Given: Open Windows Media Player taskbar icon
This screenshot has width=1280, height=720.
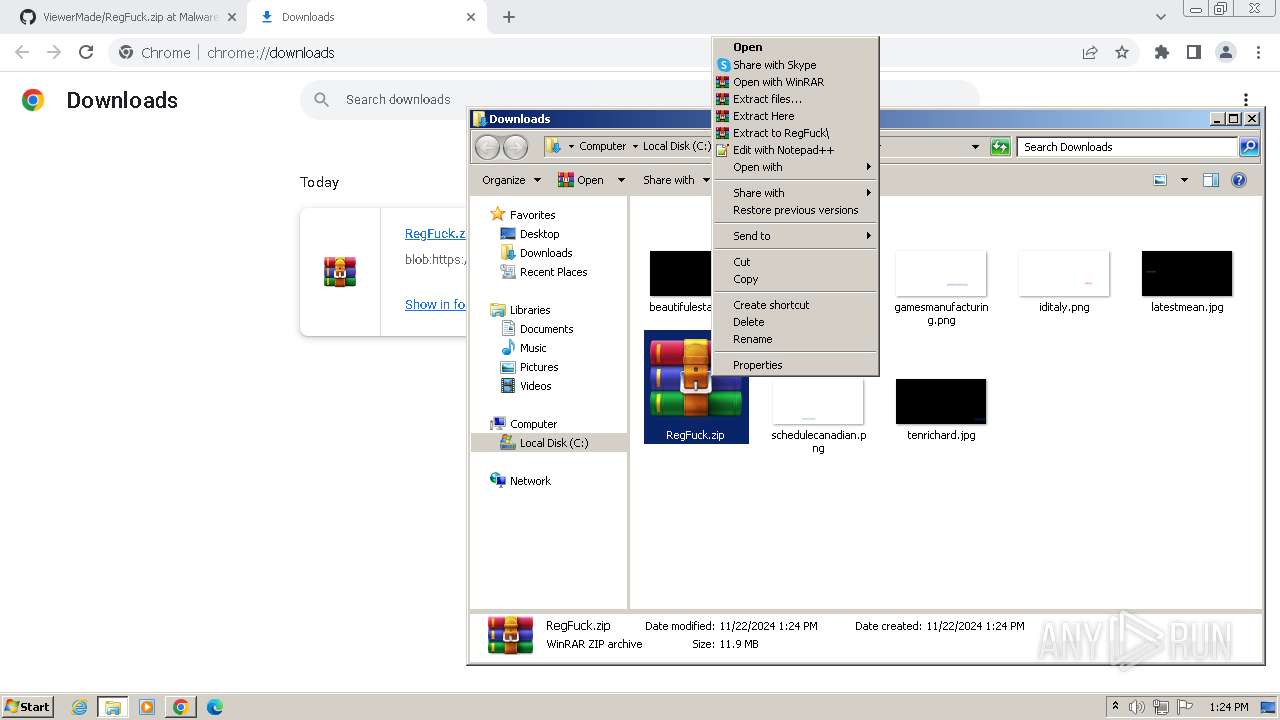Looking at the screenshot, I should coord(147,707).
